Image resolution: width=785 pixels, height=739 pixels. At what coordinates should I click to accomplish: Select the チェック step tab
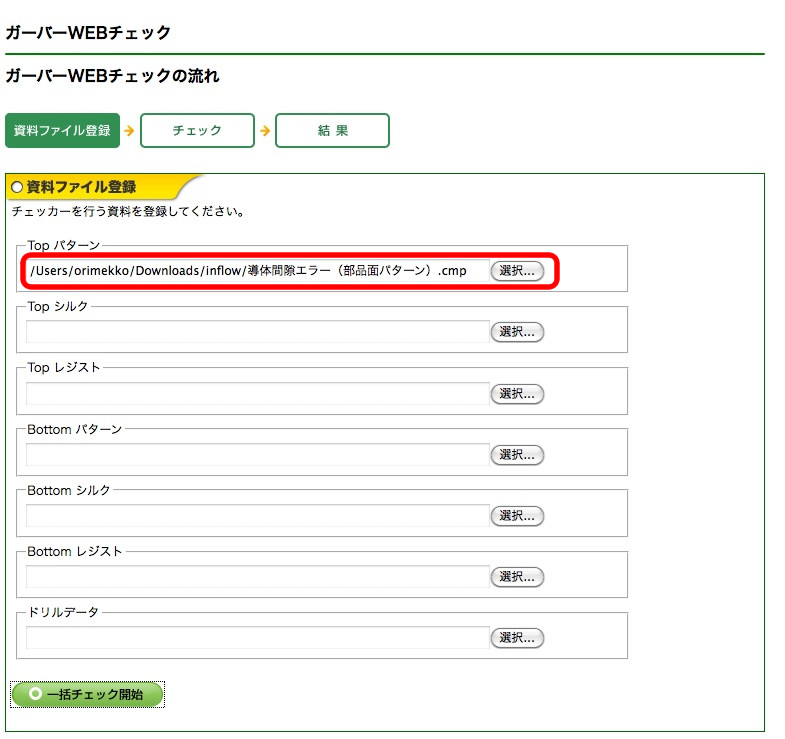pyautogui.click(x=197, y=131)
